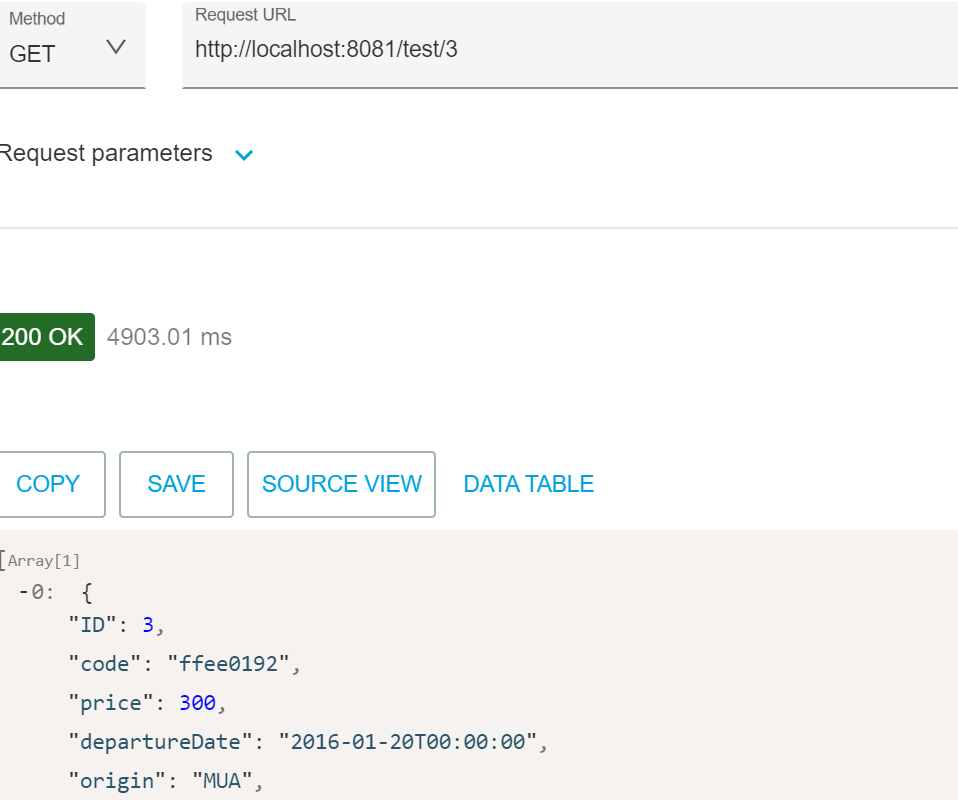Click the departureDate value

(x=408, y=742)
